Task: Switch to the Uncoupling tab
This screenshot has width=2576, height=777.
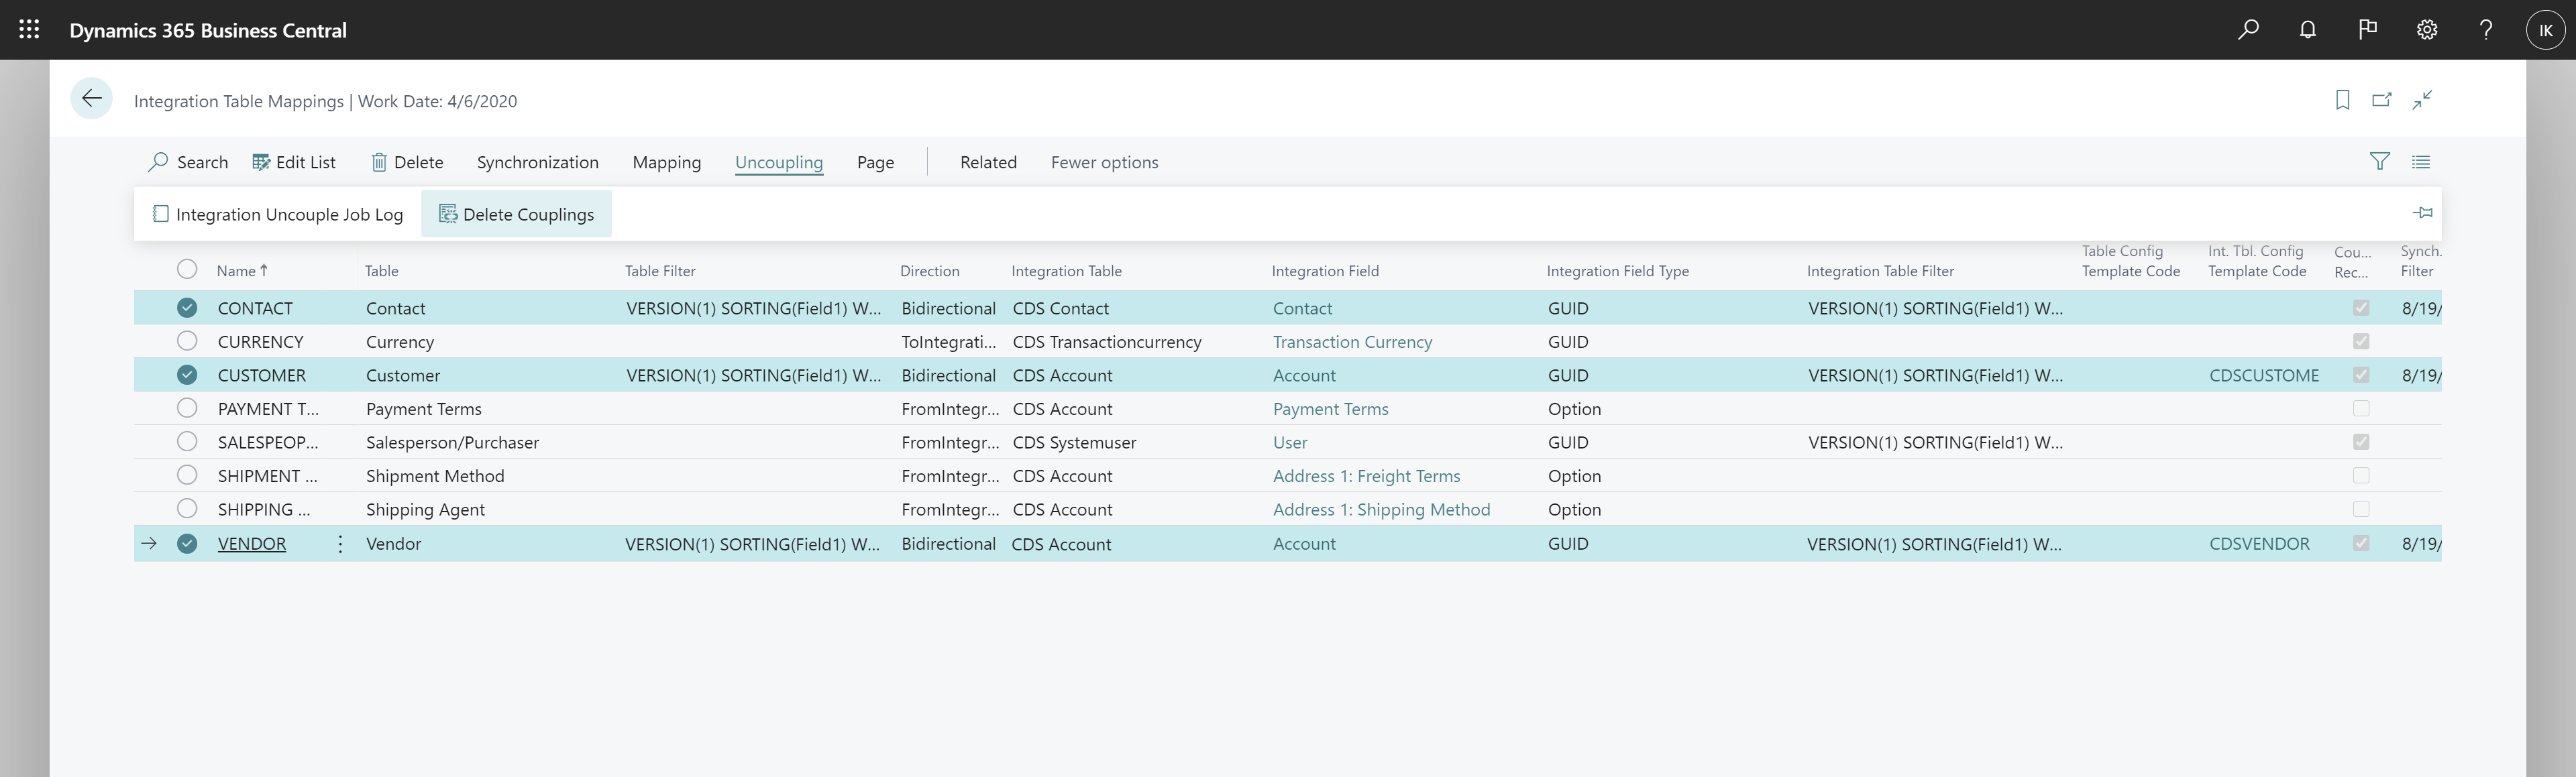Action: point(779,161)
